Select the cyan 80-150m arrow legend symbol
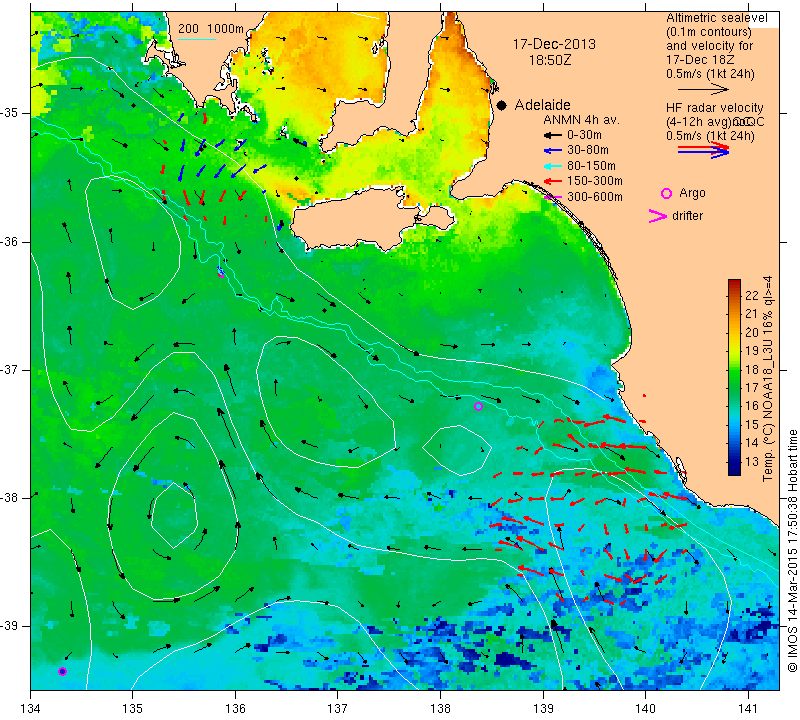 pos(552,166)
